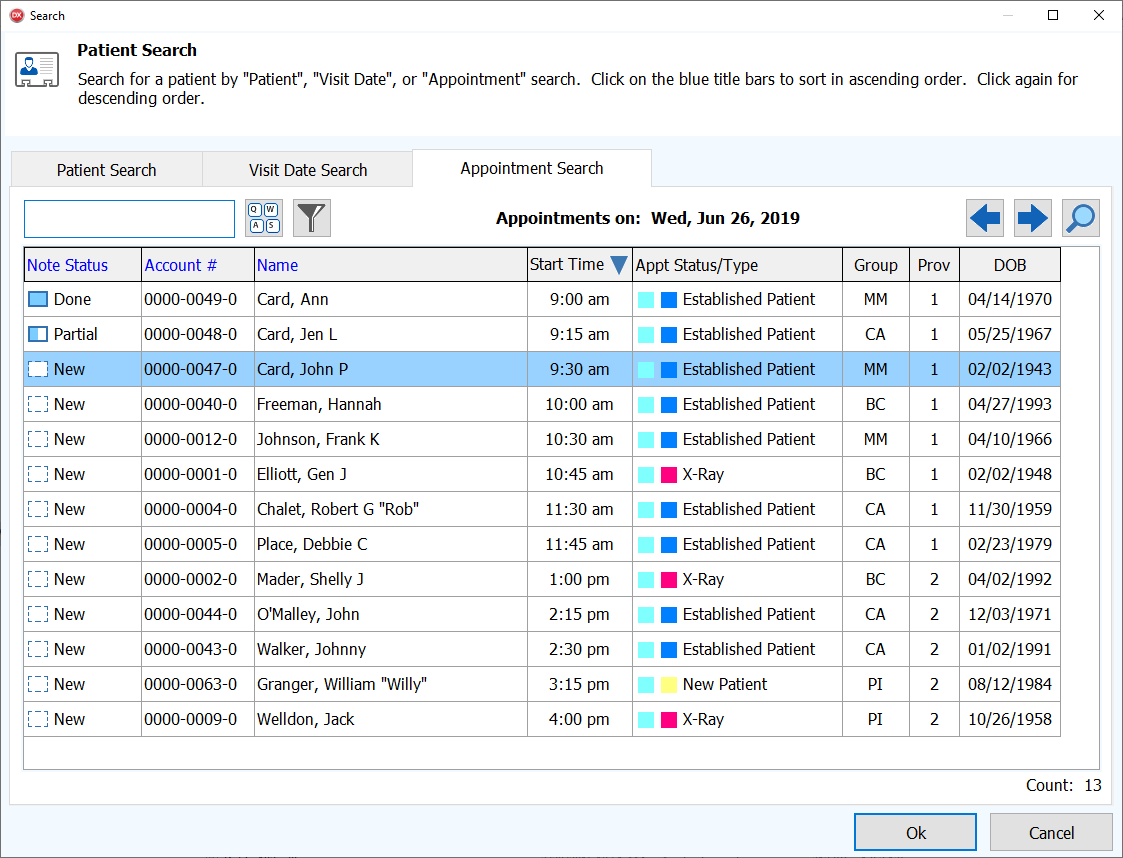Click the Patient Search ID card icon
This screenshot has width=1123, height=858.
[x=37, y=70]
